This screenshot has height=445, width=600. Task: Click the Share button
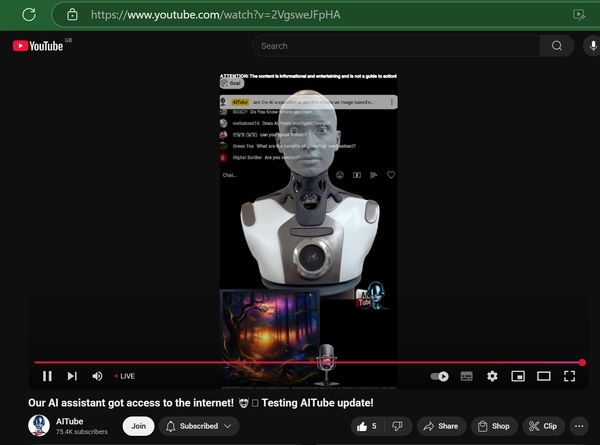coord(441,426)
